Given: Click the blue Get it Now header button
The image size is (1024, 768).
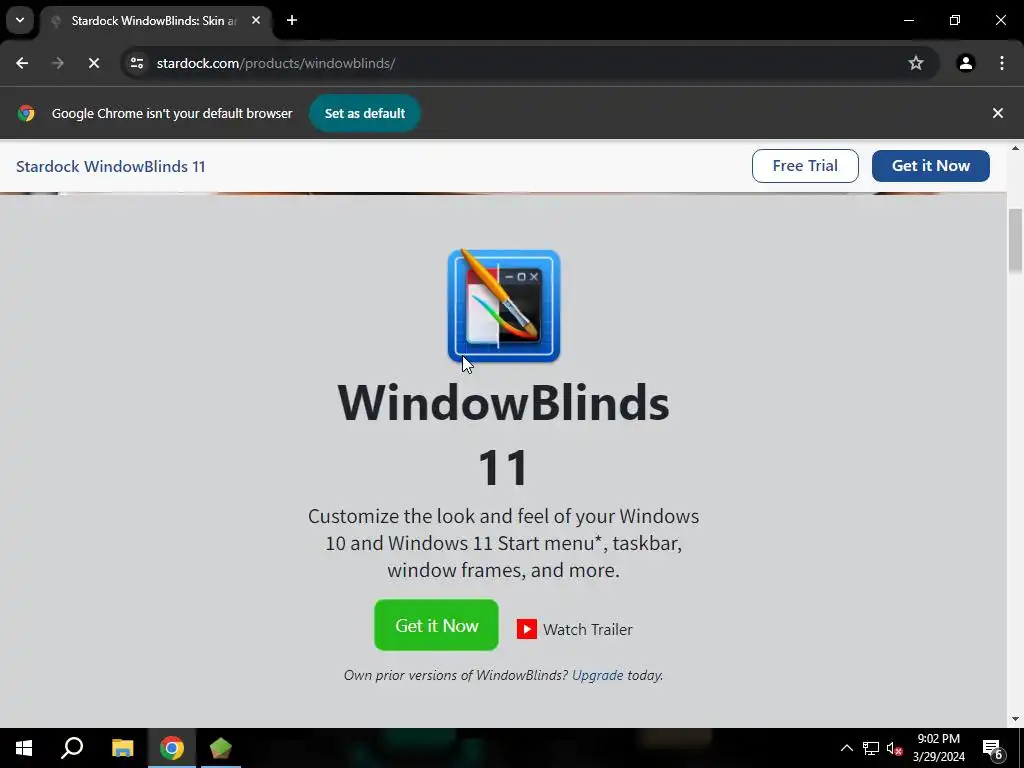Looking at the screenshot, I should (x=931, y=166).
